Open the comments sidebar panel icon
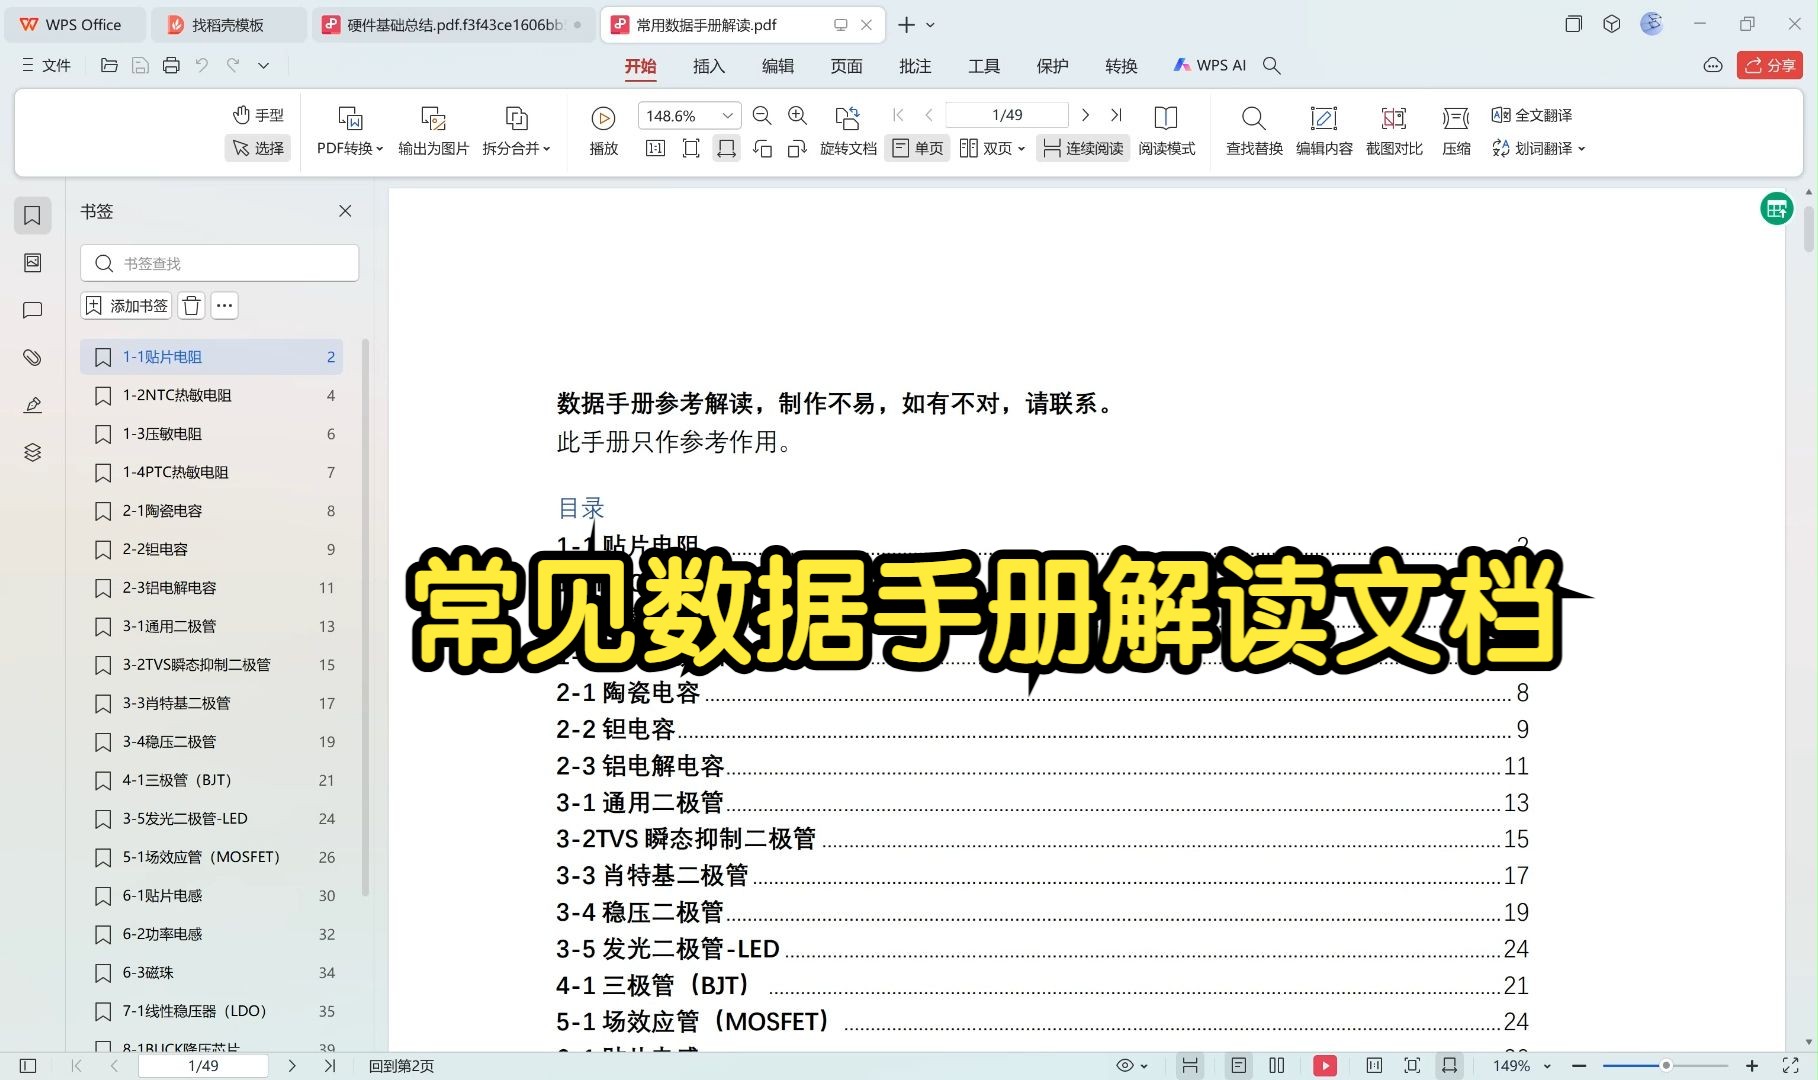 tap(32, 310)
